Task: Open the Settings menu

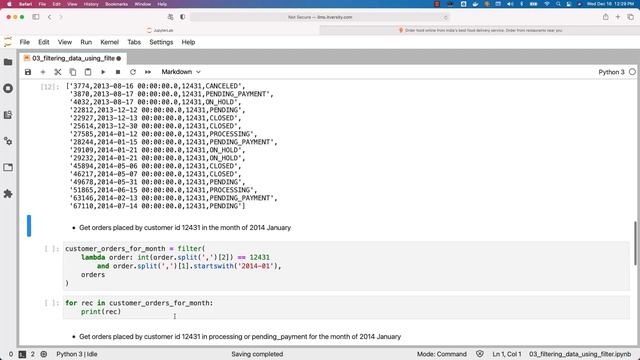Action: coord(161,42)
